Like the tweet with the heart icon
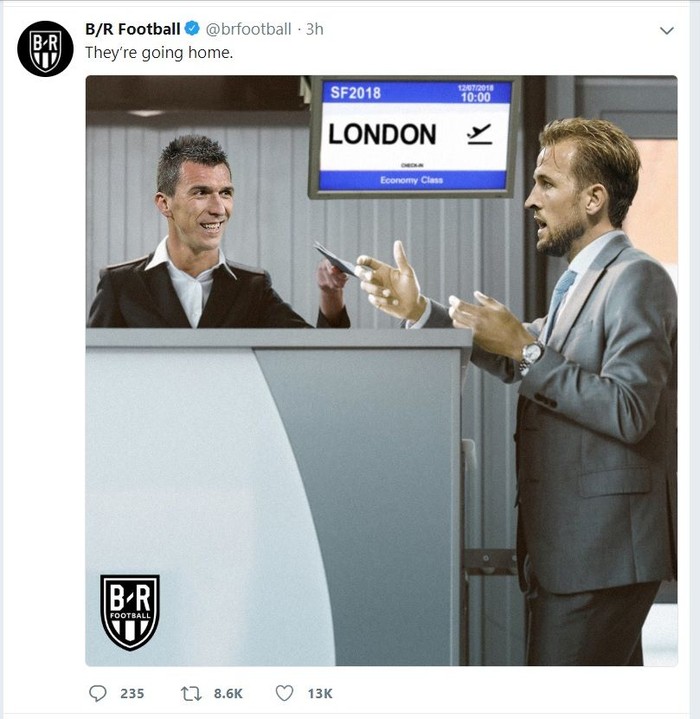Image resolution: width=700 pixels, height=719 pixels. coord(284,692)
